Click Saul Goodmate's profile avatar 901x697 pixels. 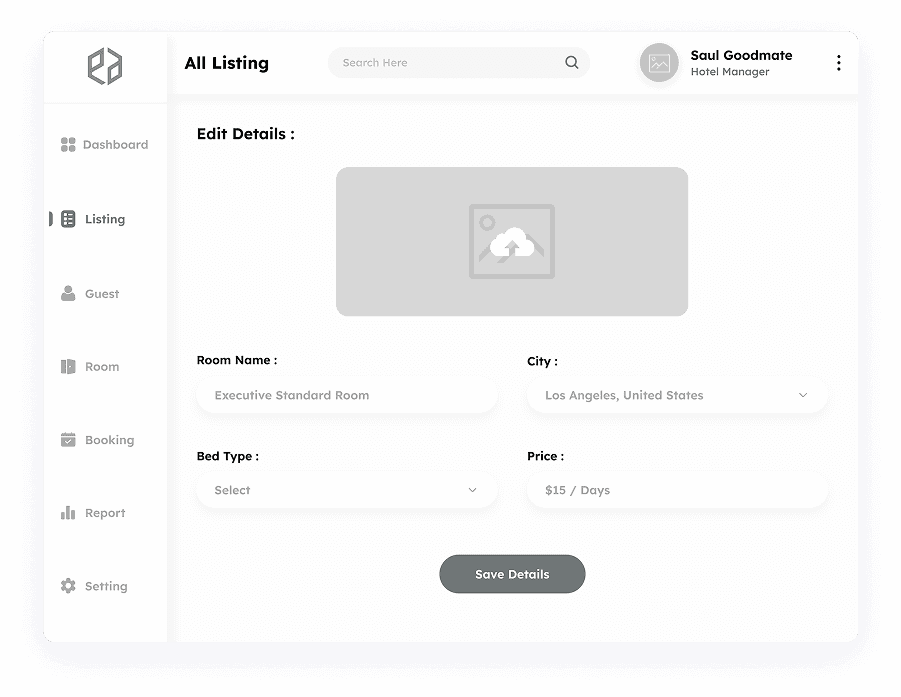tap(658, 62)
